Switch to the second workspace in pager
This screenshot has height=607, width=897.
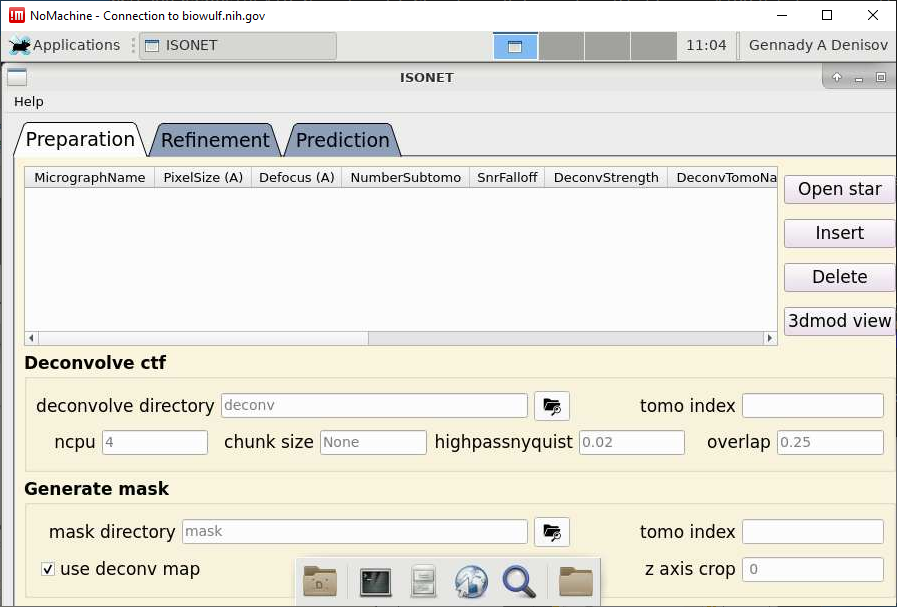click(x=561, y=46)
